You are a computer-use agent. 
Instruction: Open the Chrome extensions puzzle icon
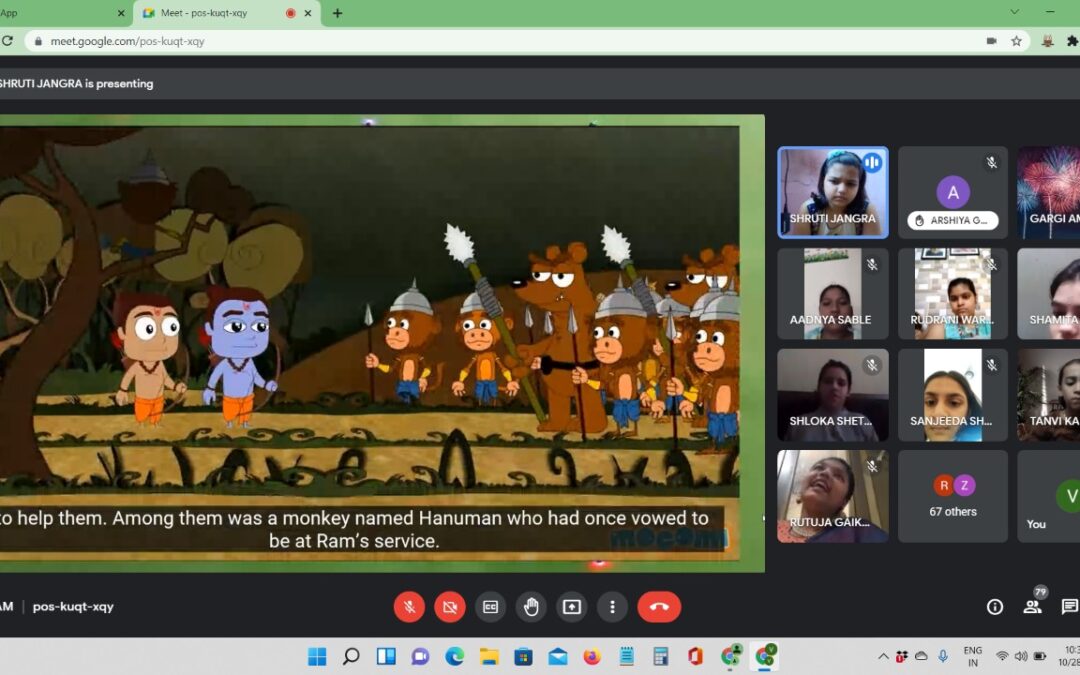click(x=1072, y=41)
